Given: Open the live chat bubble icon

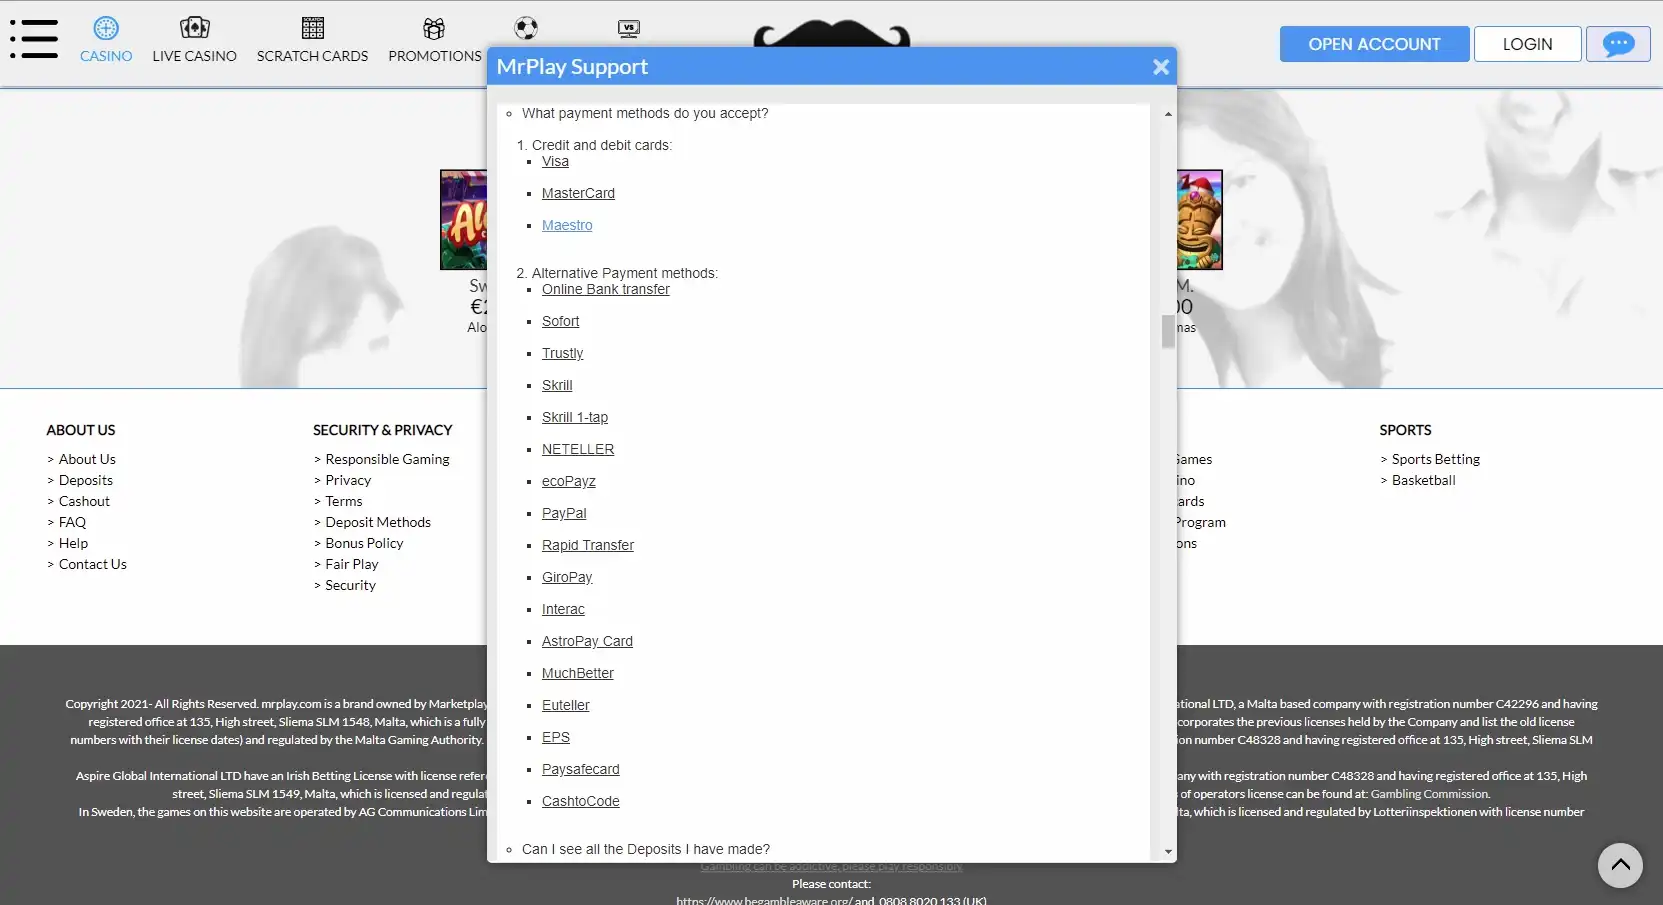Looking at the screenshot, I should pos(1617,44).
